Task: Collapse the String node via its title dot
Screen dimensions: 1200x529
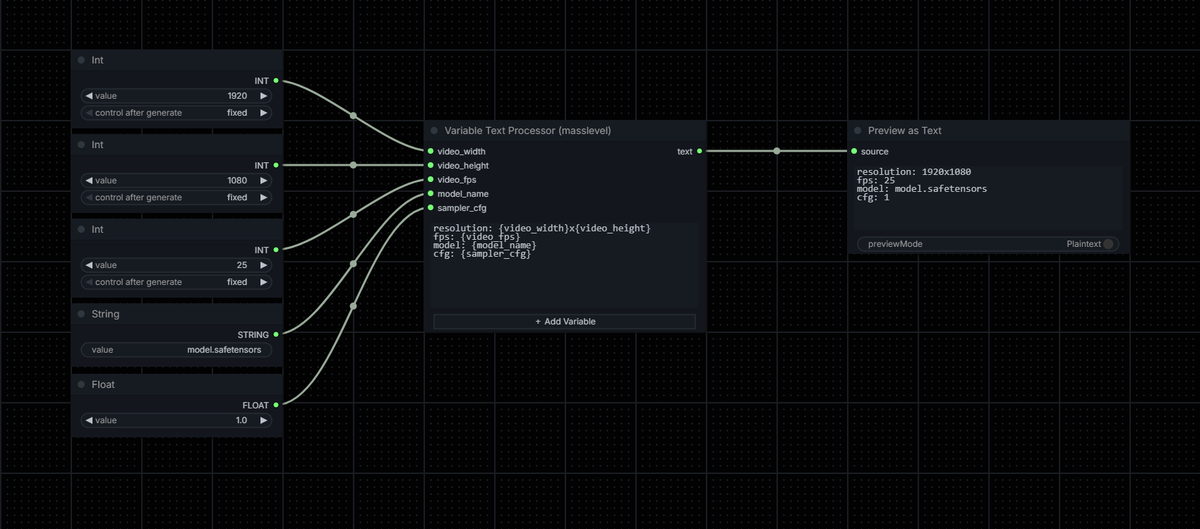Action: click(81, 314)
